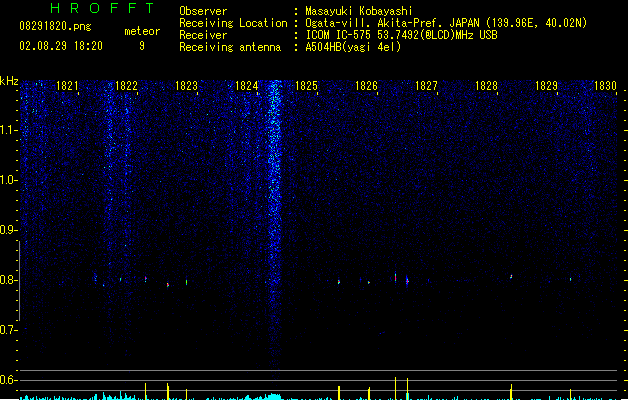
Task: Click the 1829 time marker
Action: pos(546,86)
